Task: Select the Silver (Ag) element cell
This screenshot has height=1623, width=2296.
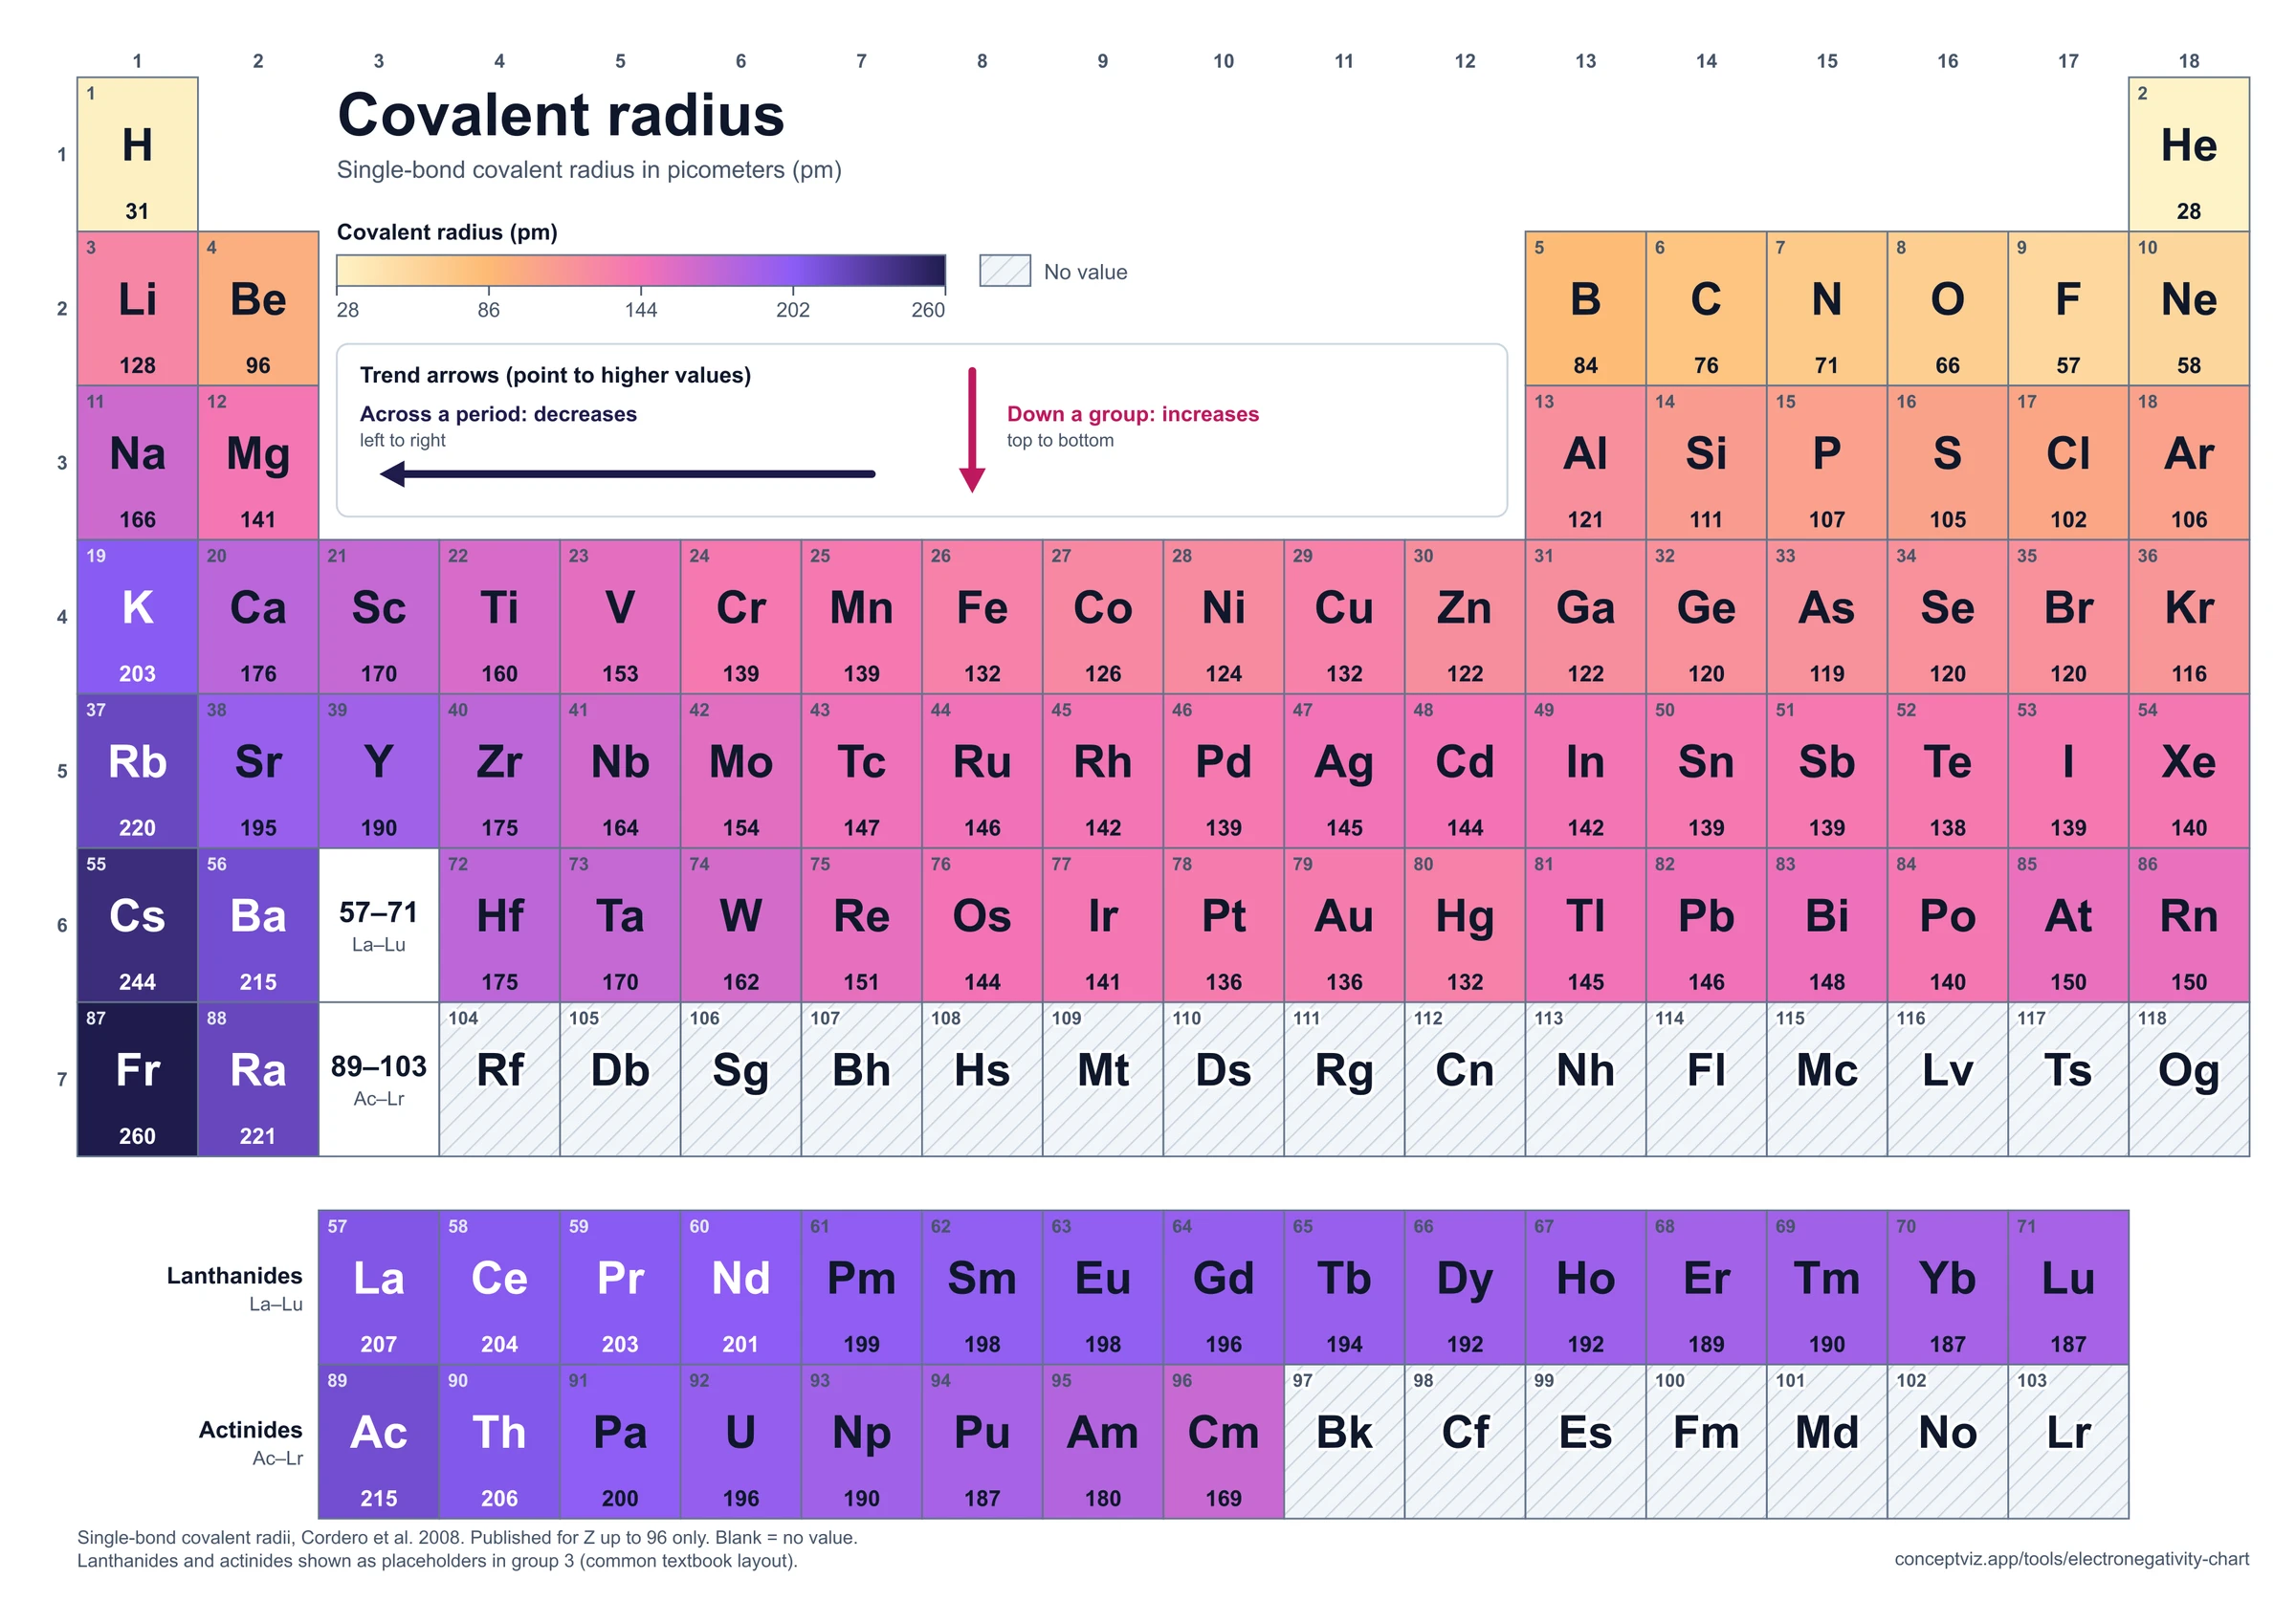Action: (x=1344, y=770)
